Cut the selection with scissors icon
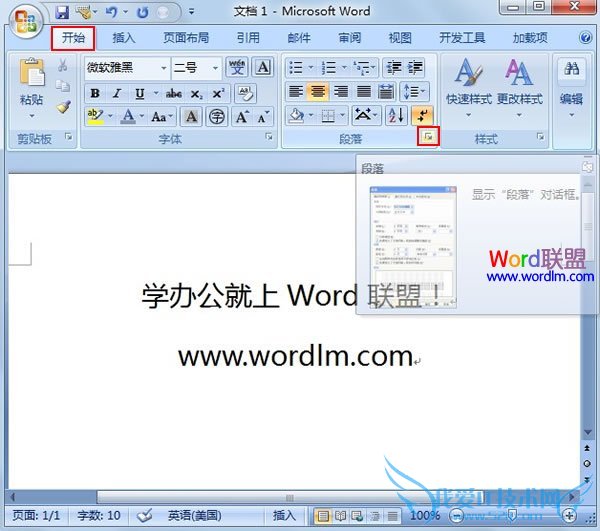Screen dimensions: 600x531 tap(62, 65)
